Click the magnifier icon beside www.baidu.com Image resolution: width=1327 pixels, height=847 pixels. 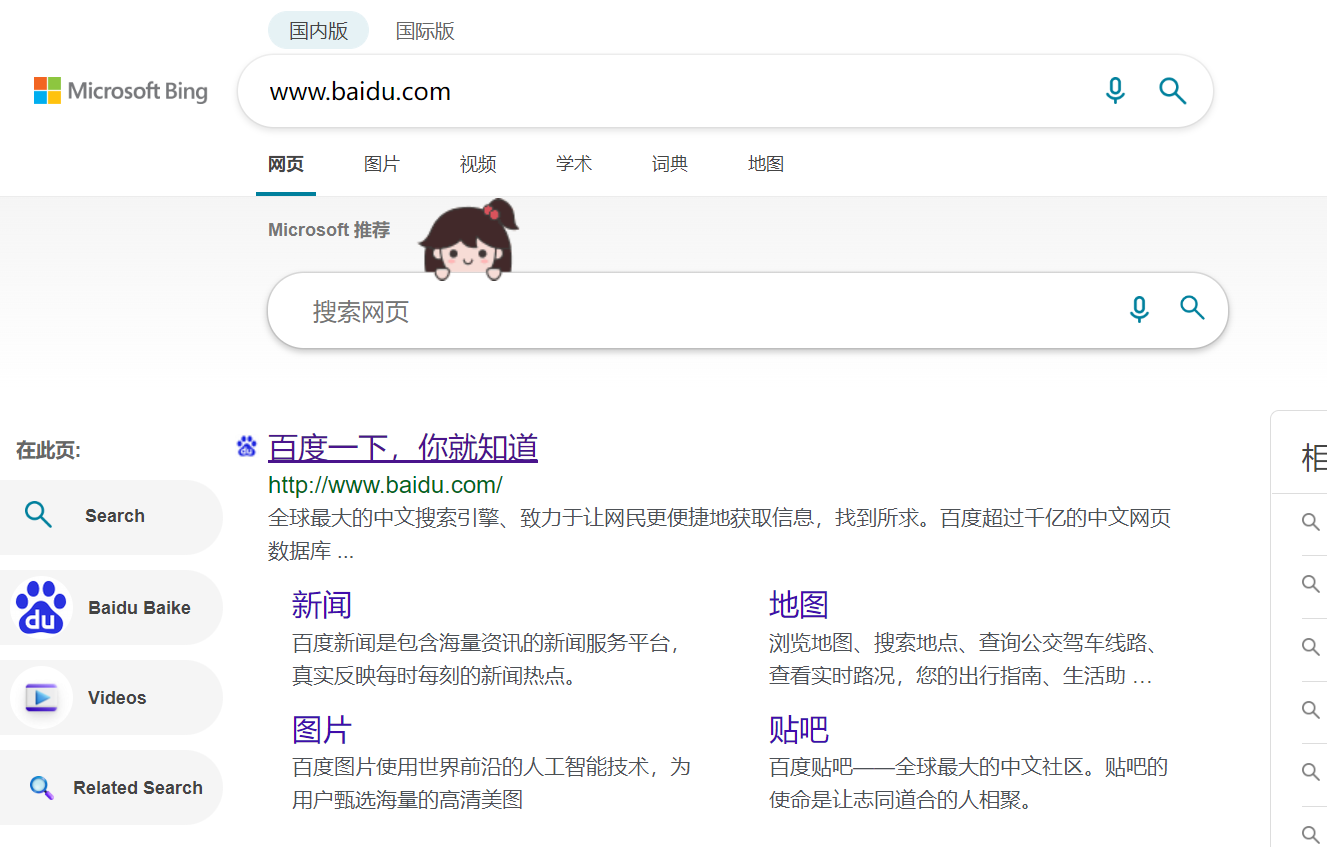coord(1171,90)
